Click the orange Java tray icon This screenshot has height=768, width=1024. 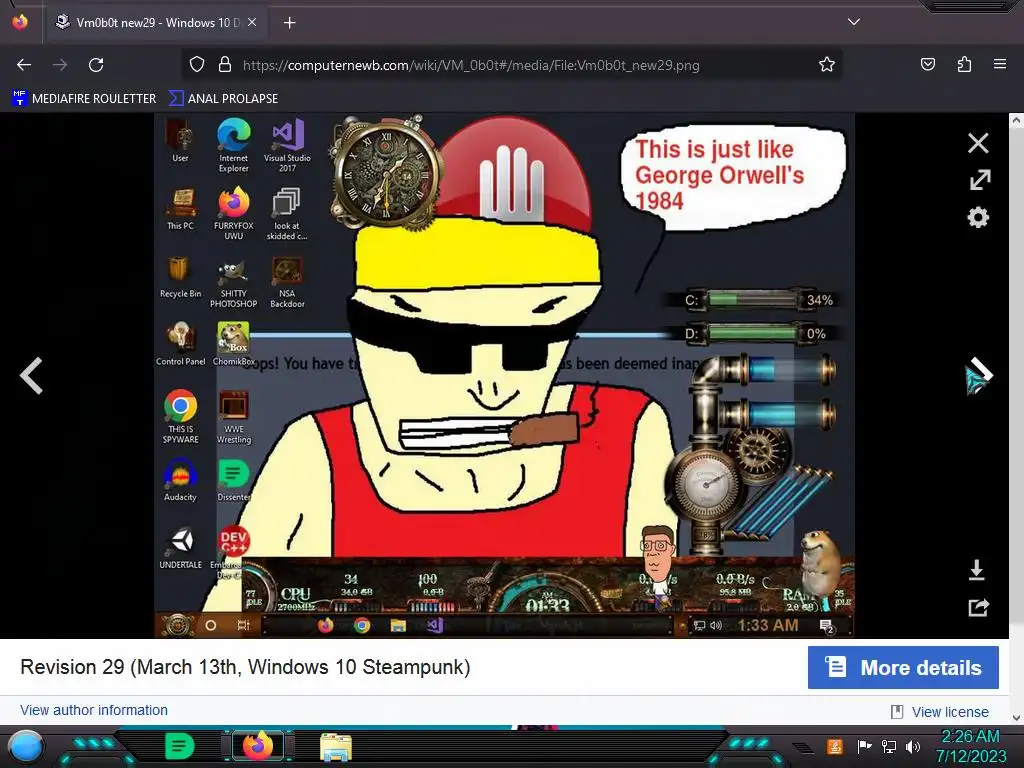[x=835, y=746]
